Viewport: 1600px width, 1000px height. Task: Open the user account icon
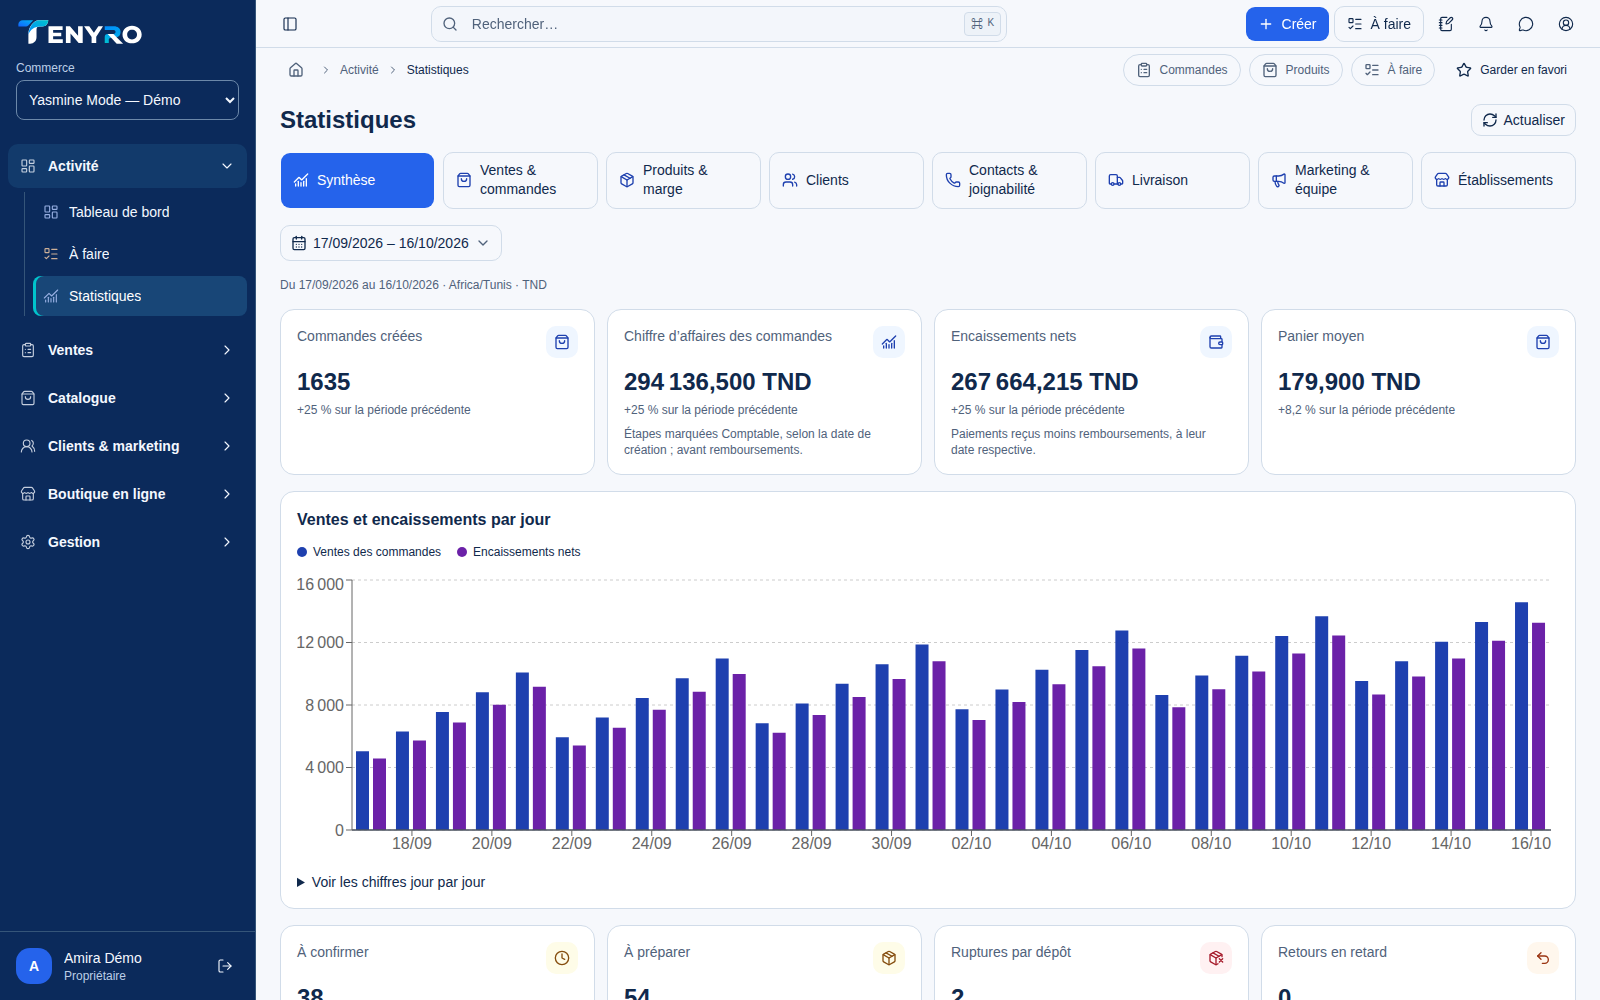(x=1566, y=24)
